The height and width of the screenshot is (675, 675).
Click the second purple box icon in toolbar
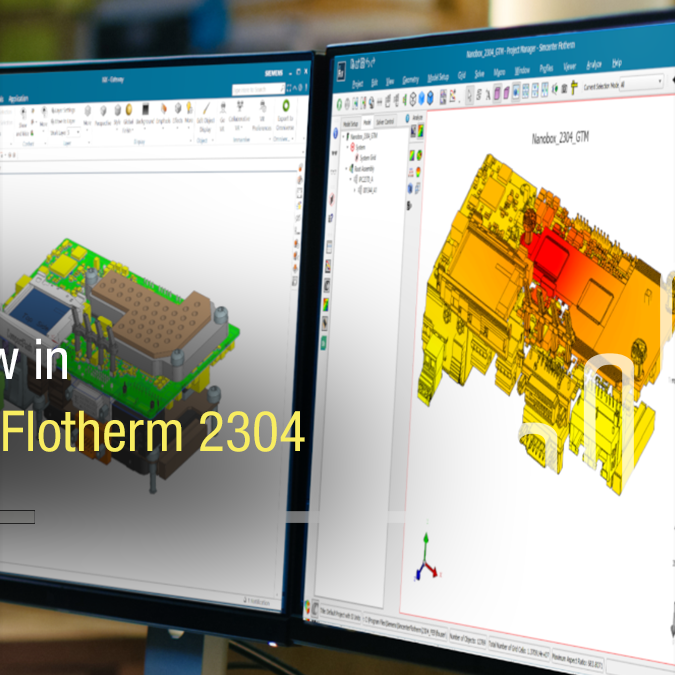point(506,92)
